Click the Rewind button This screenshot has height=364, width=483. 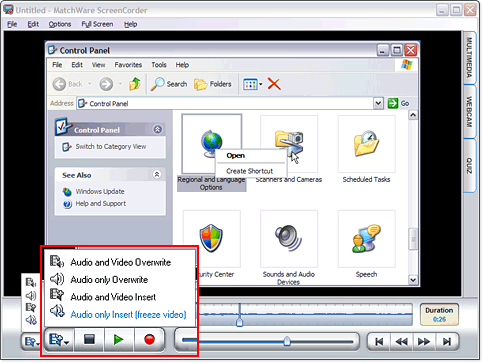pyautogui.click(x=401, y=342)
